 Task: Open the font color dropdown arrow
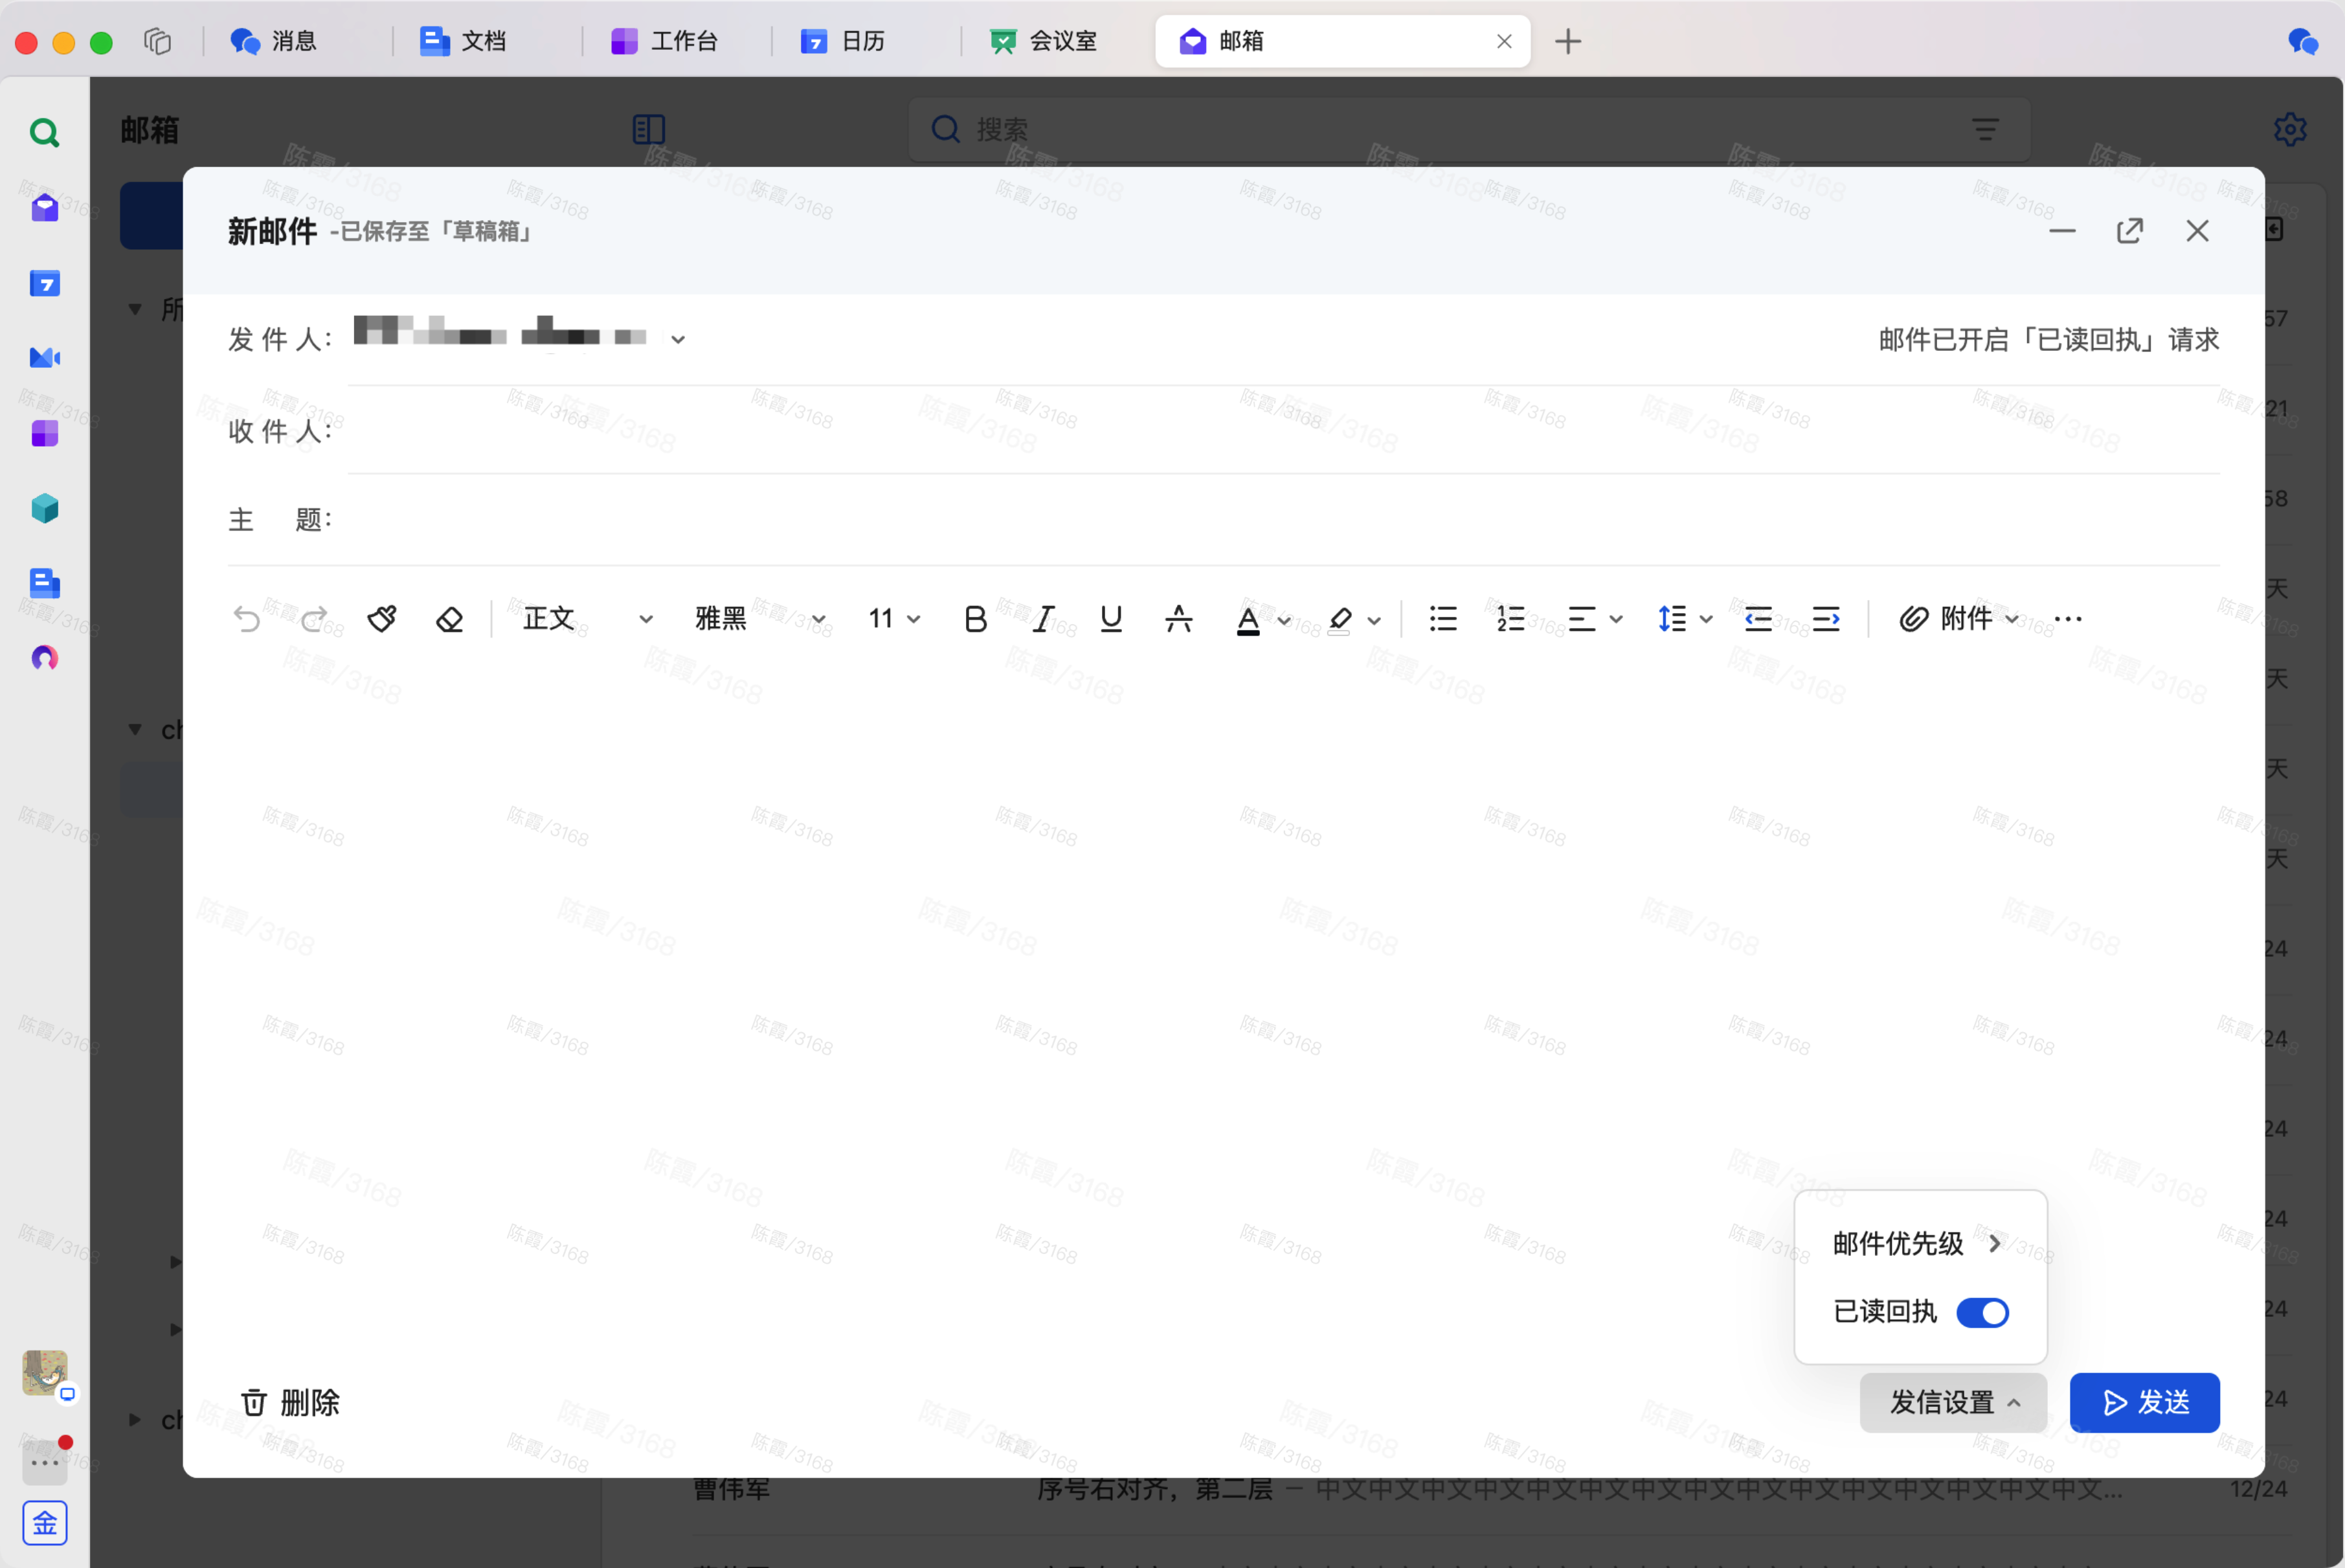(x=1284, y=621)
